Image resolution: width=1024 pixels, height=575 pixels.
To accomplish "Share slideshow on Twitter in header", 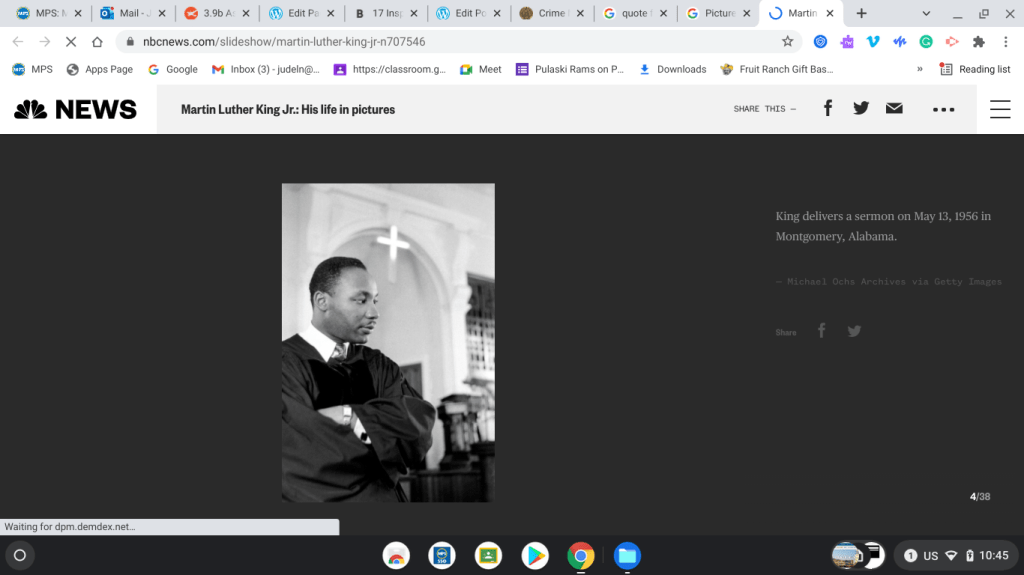I will click(861, 109).
